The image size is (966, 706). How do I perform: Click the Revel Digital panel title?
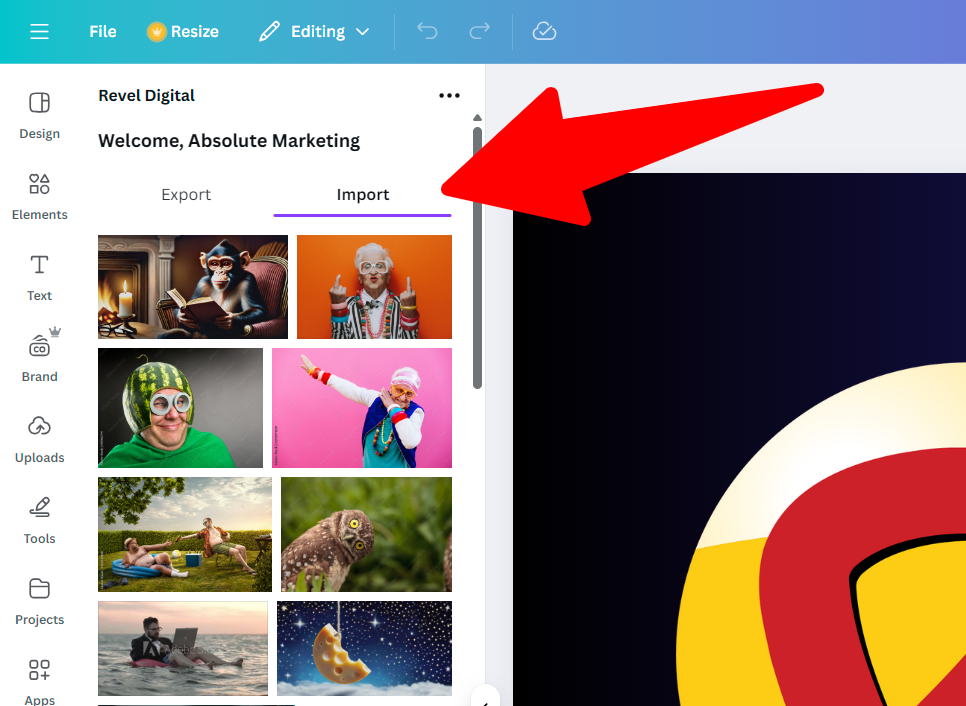[x=147, y=95]
